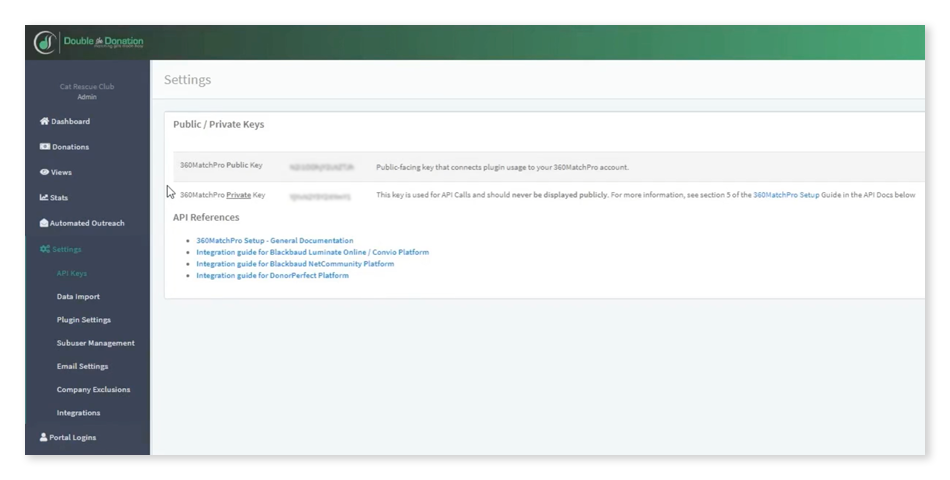The image size is (950, 480).
Task: Click the blurred public key value
Action: (x=322, y=167)
